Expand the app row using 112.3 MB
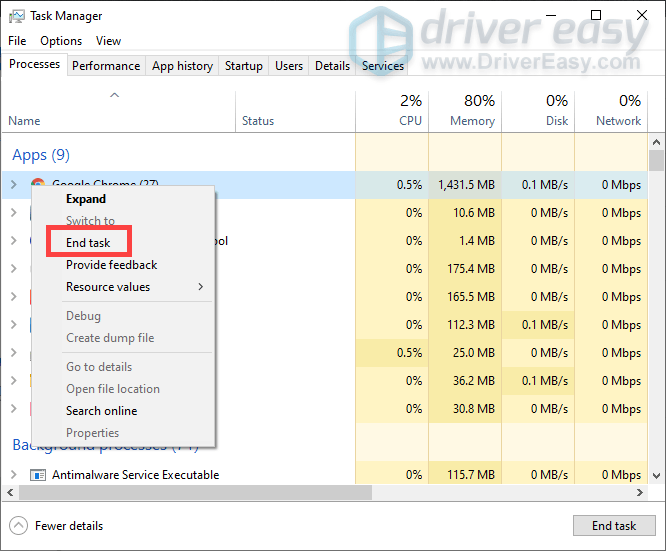Screen dimensions: 666x551 [x=14, y=325]
